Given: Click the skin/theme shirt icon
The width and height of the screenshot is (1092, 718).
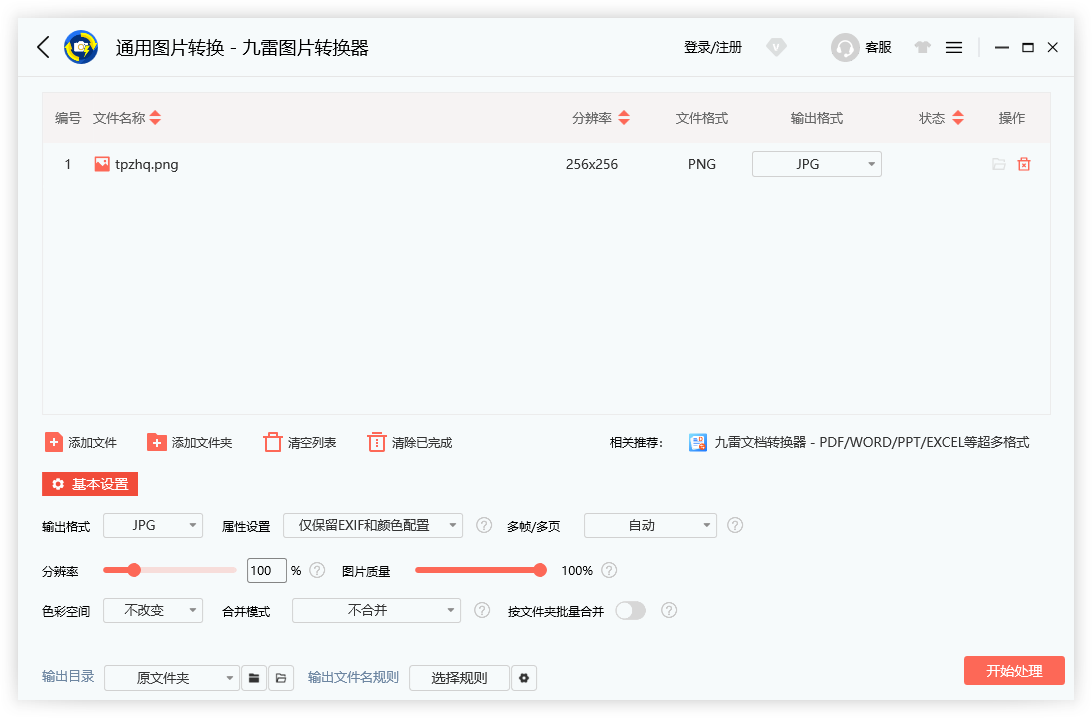Looking at the screenshot, I should pos(922,47).
